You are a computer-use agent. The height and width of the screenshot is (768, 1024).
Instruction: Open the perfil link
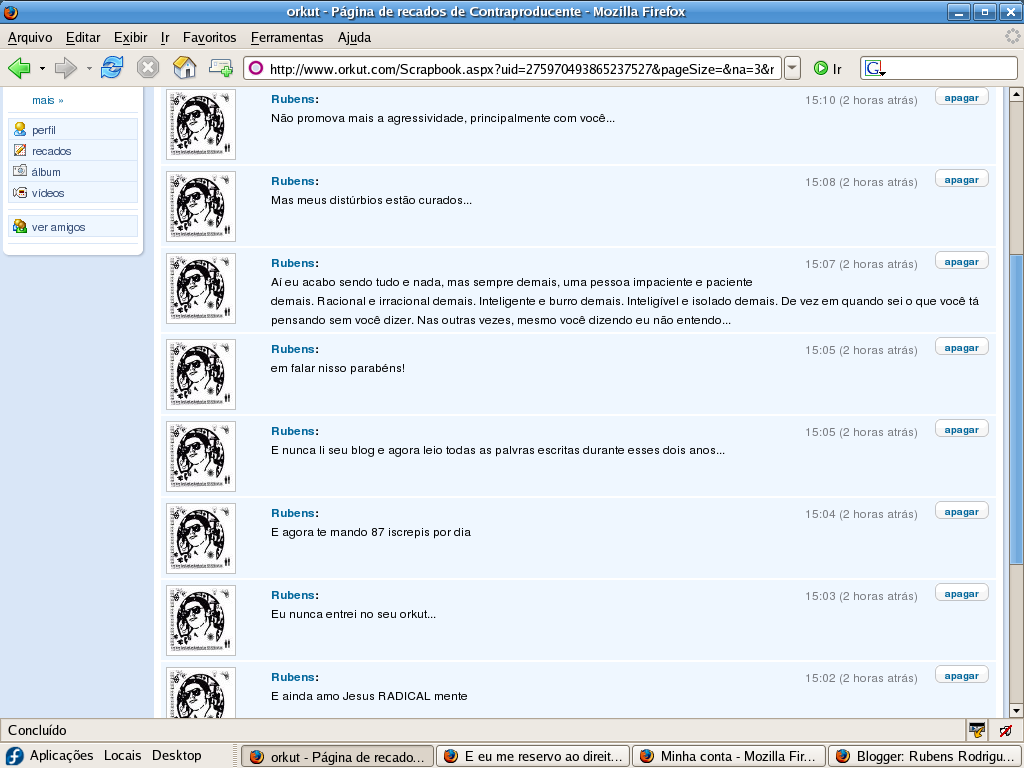coord(44,130)
